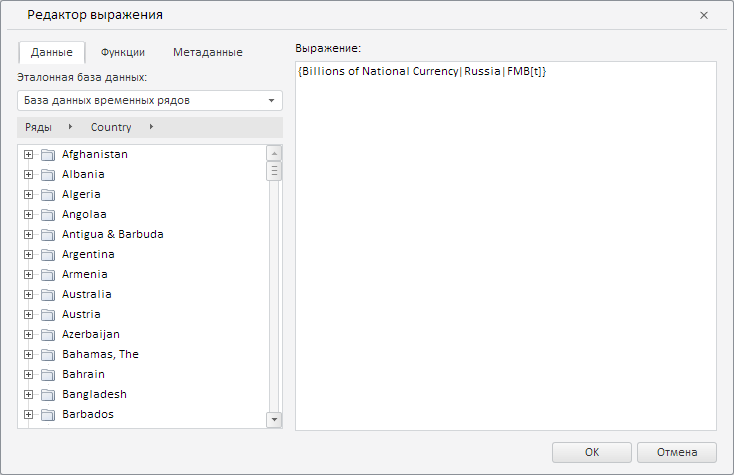Select the Данные tab
This screenshot has height=475, width=734.
[x=51, y=52]
